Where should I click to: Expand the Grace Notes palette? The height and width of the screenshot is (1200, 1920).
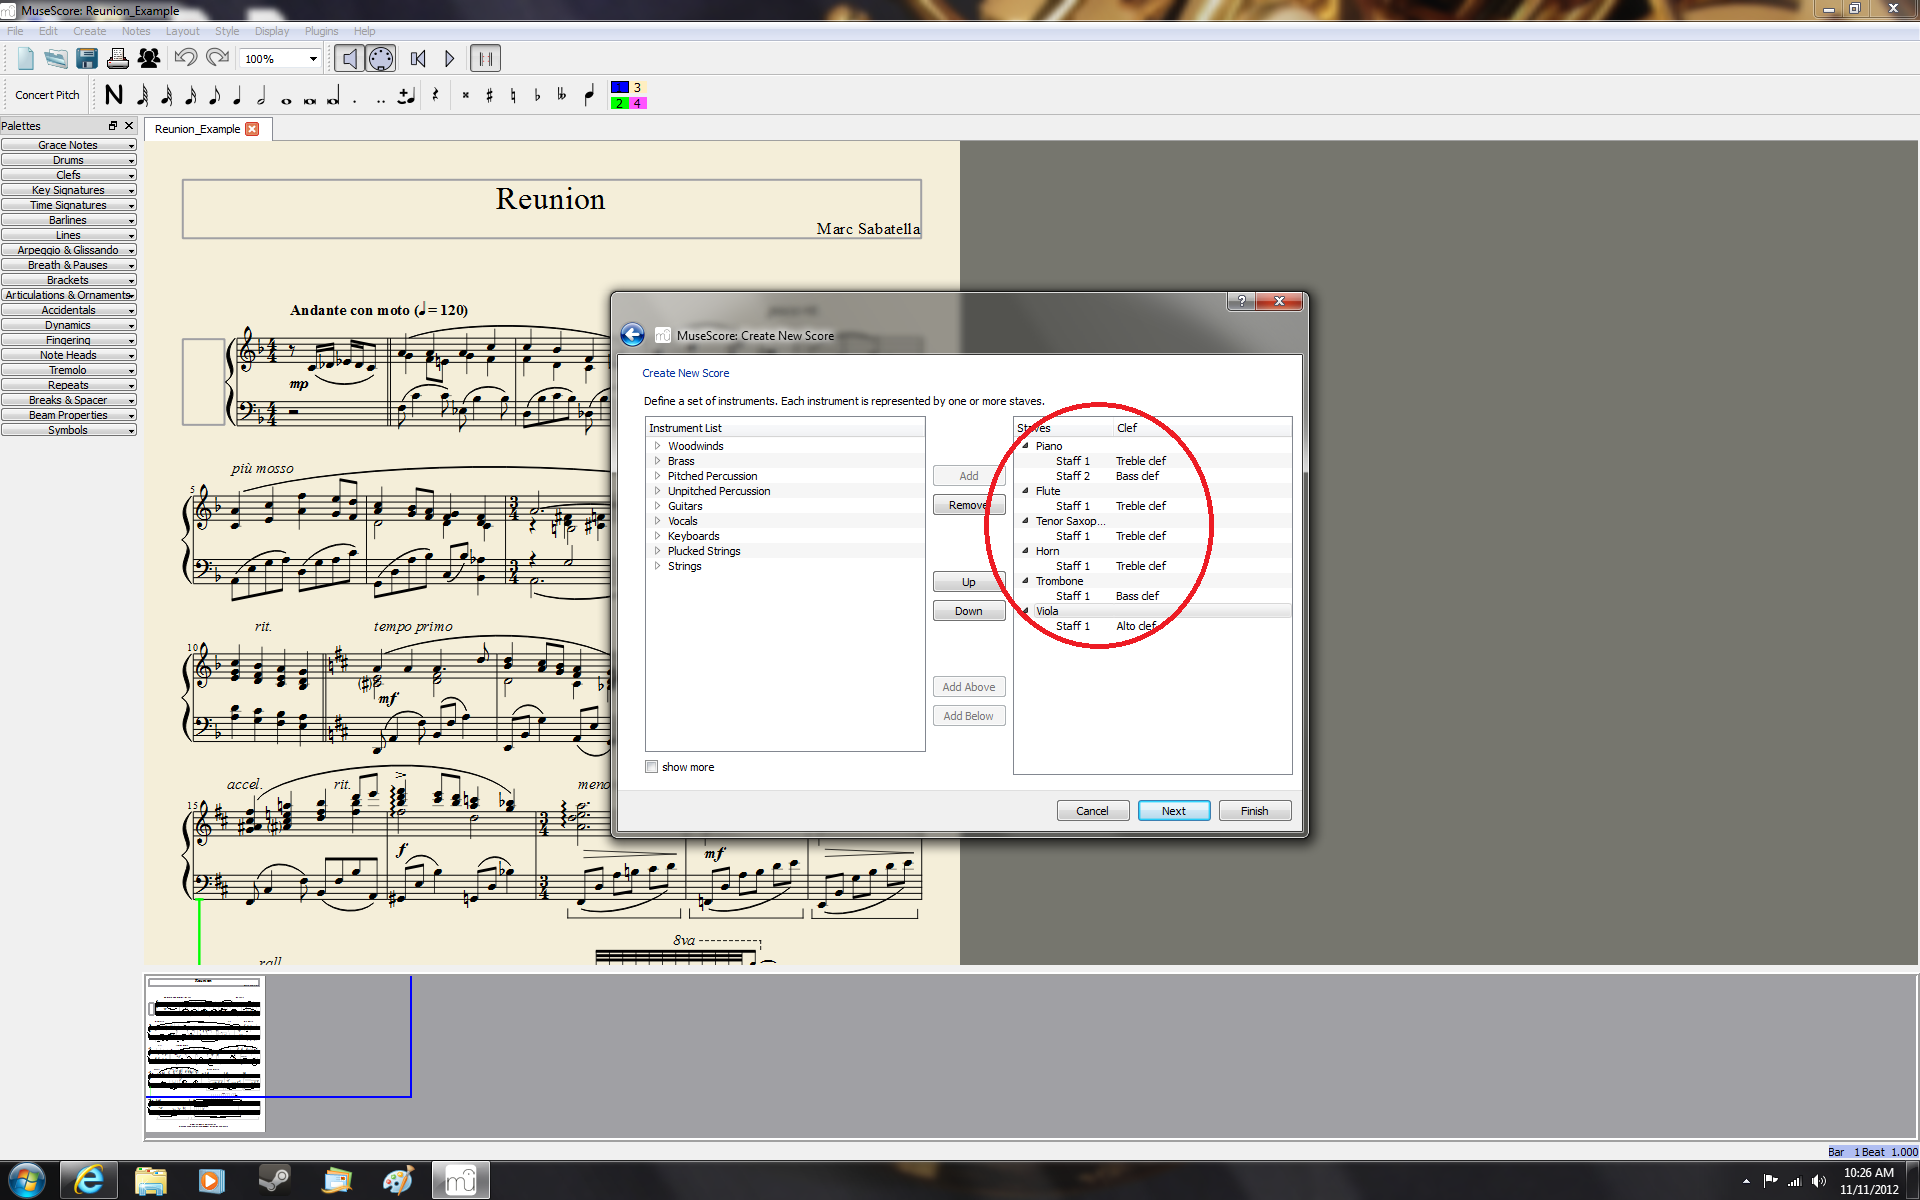(69, 145)
